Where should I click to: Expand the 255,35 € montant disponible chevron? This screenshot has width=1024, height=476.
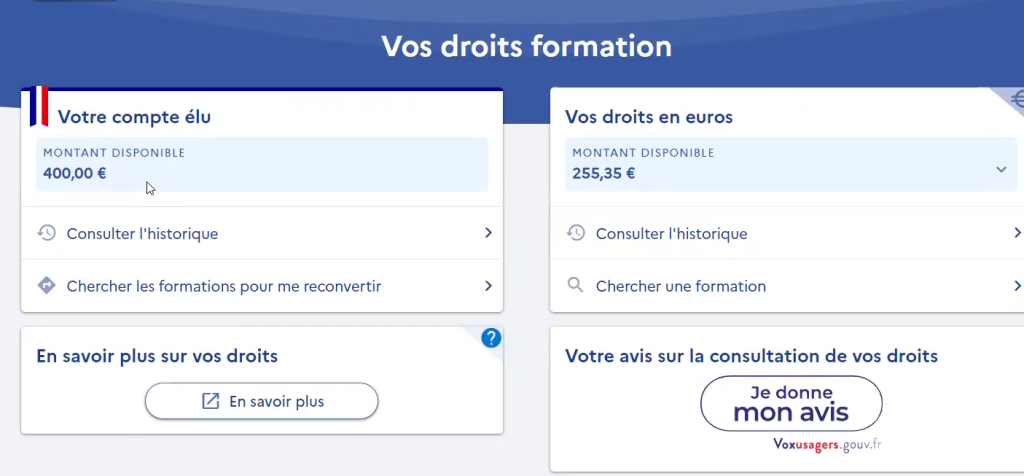1001,171
